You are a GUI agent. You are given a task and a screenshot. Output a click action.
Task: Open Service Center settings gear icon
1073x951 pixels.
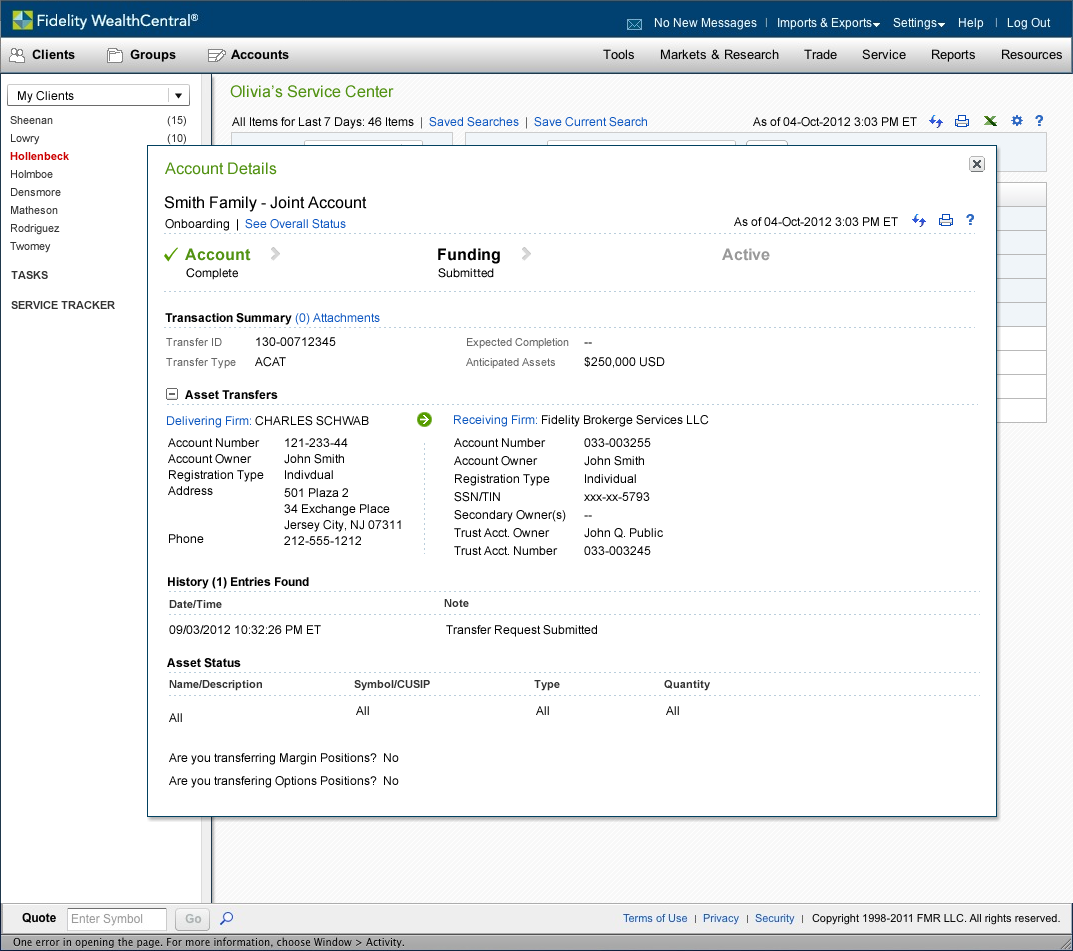pos(1017,121)
